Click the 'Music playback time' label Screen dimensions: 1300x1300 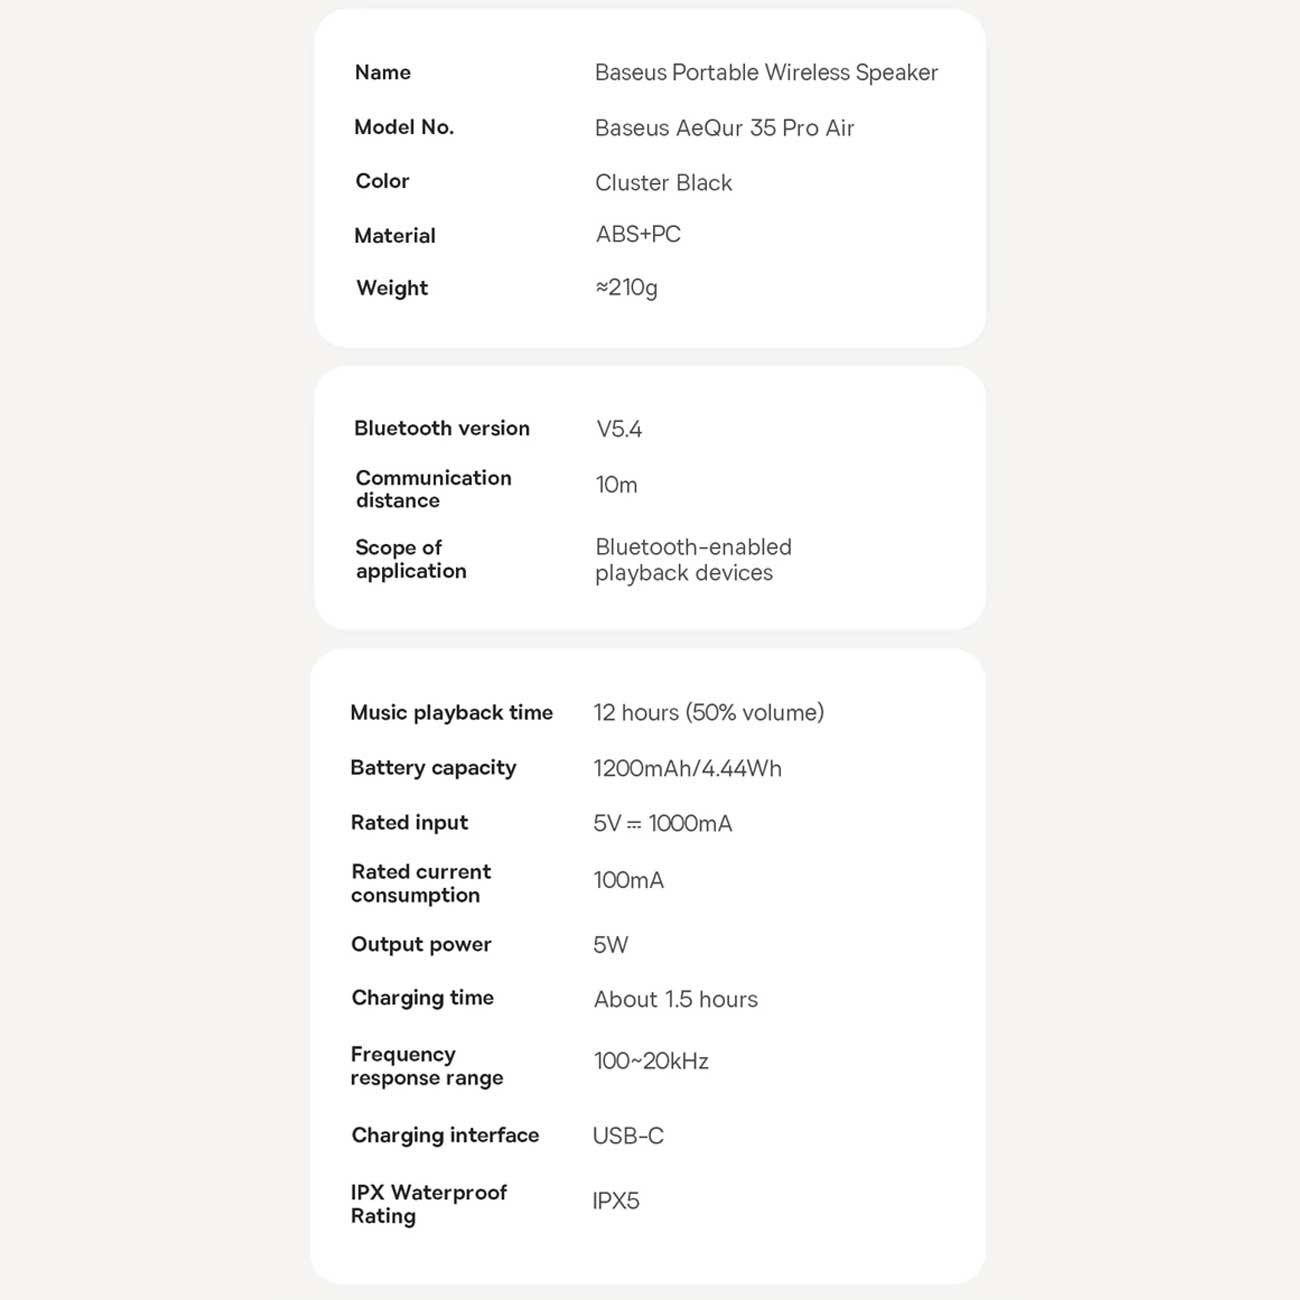click(x=451, y=713)
